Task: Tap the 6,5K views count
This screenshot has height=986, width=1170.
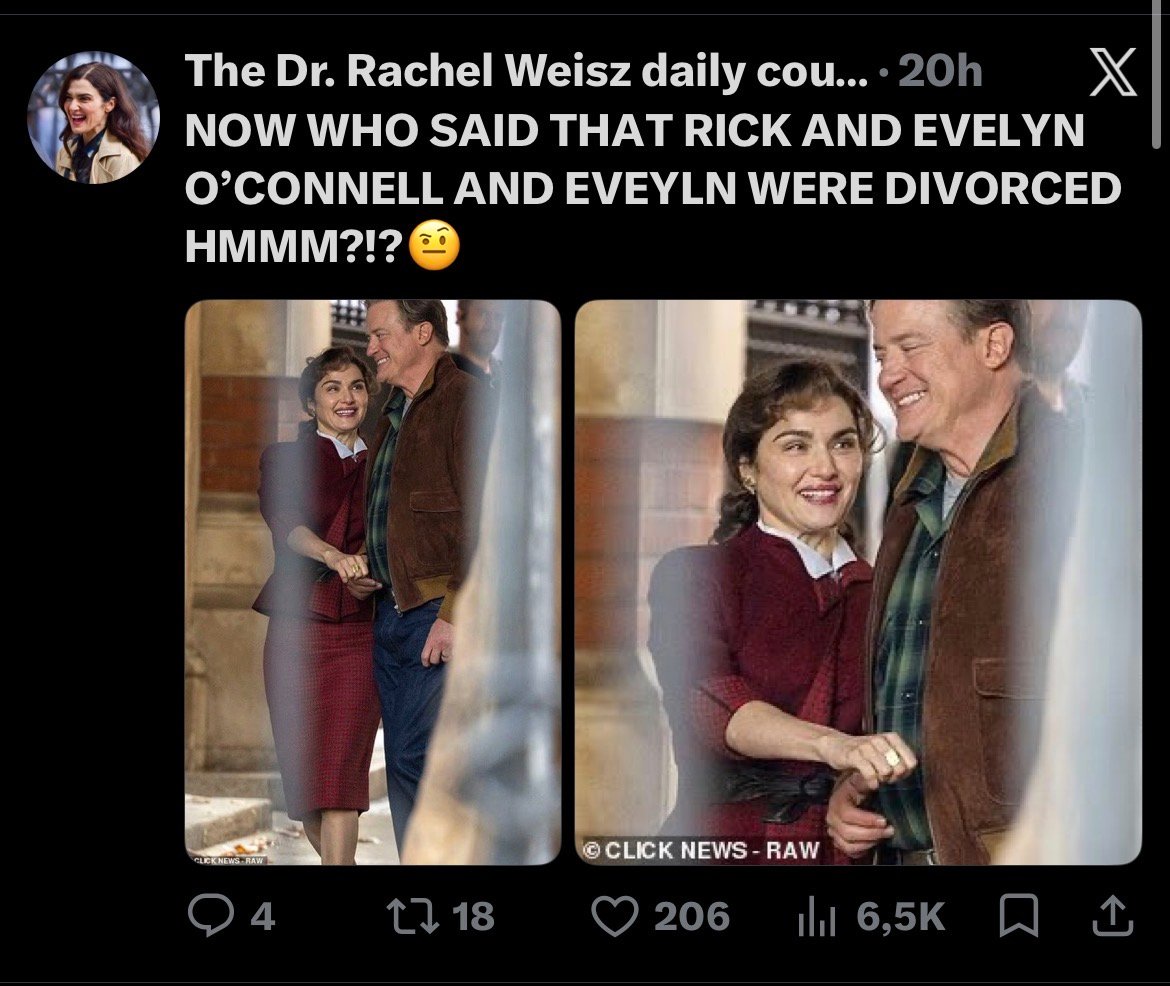Action: tap(901, 917)
